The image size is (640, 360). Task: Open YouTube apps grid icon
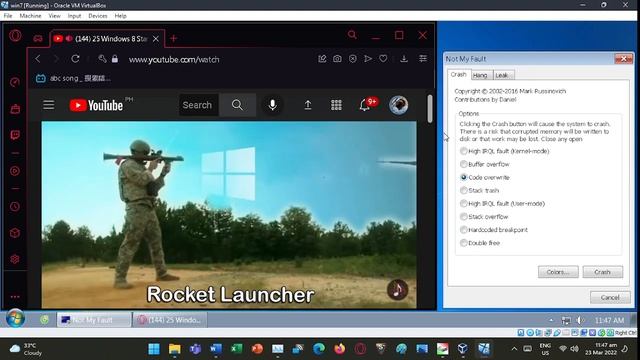click(336, 105)
